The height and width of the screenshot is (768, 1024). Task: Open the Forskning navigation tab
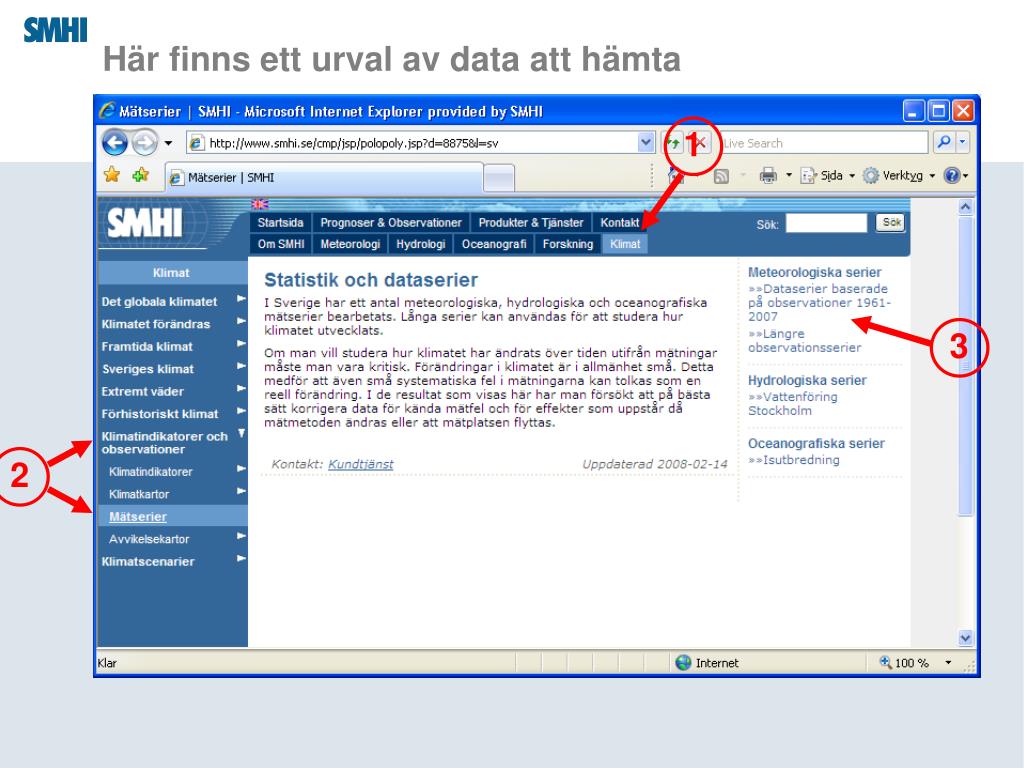(x=568, y=244)
